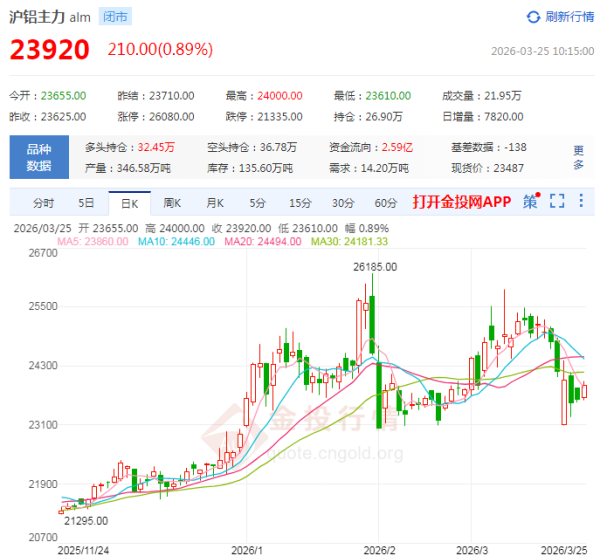Click the refresh quotes circular arrow icon
600x556 pixels.
(533, 17)
